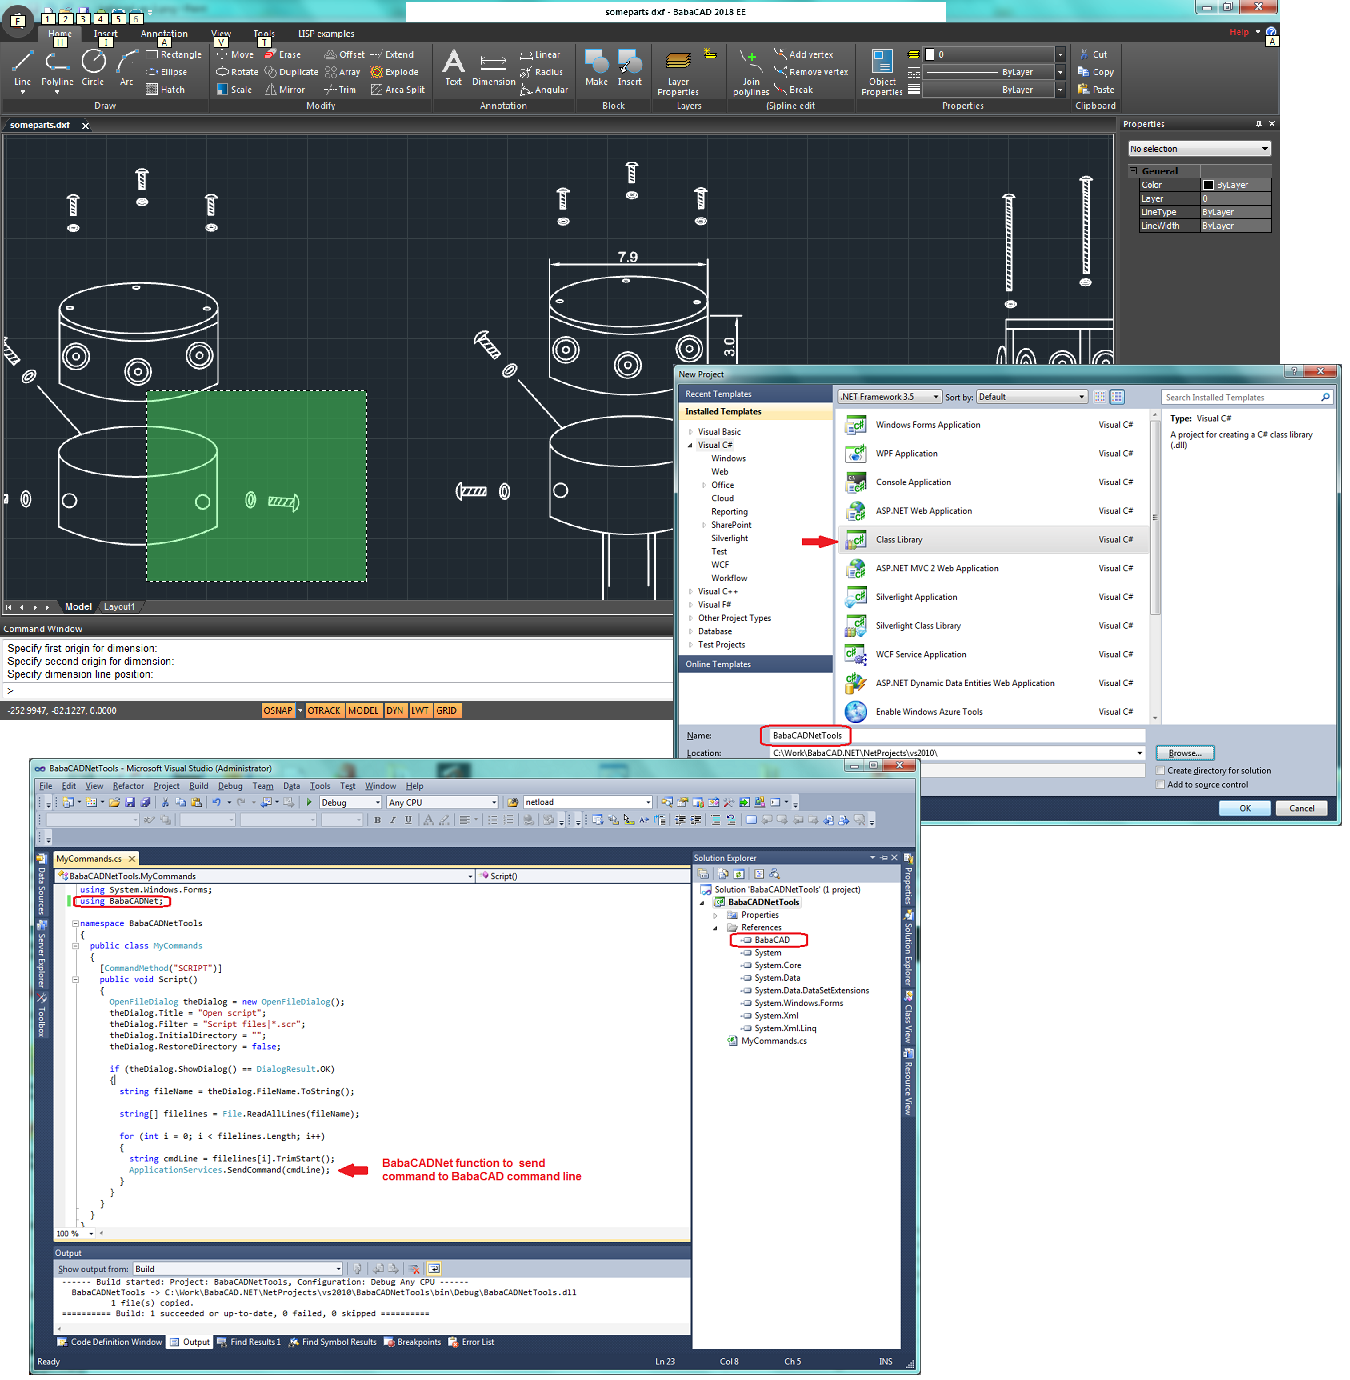Viewport: 1350px width, 1380px height.
Task: Click Color swatch in Properties panel
Action: pos(1208,185)
